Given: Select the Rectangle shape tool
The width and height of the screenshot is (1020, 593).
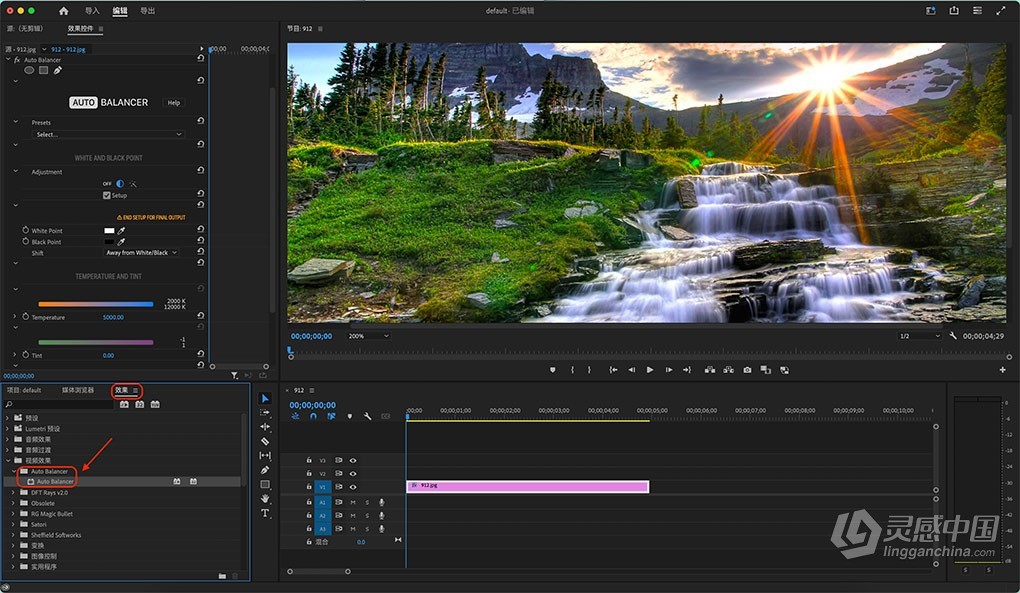Looking at the screenshot, I should [x=265, y=484].
